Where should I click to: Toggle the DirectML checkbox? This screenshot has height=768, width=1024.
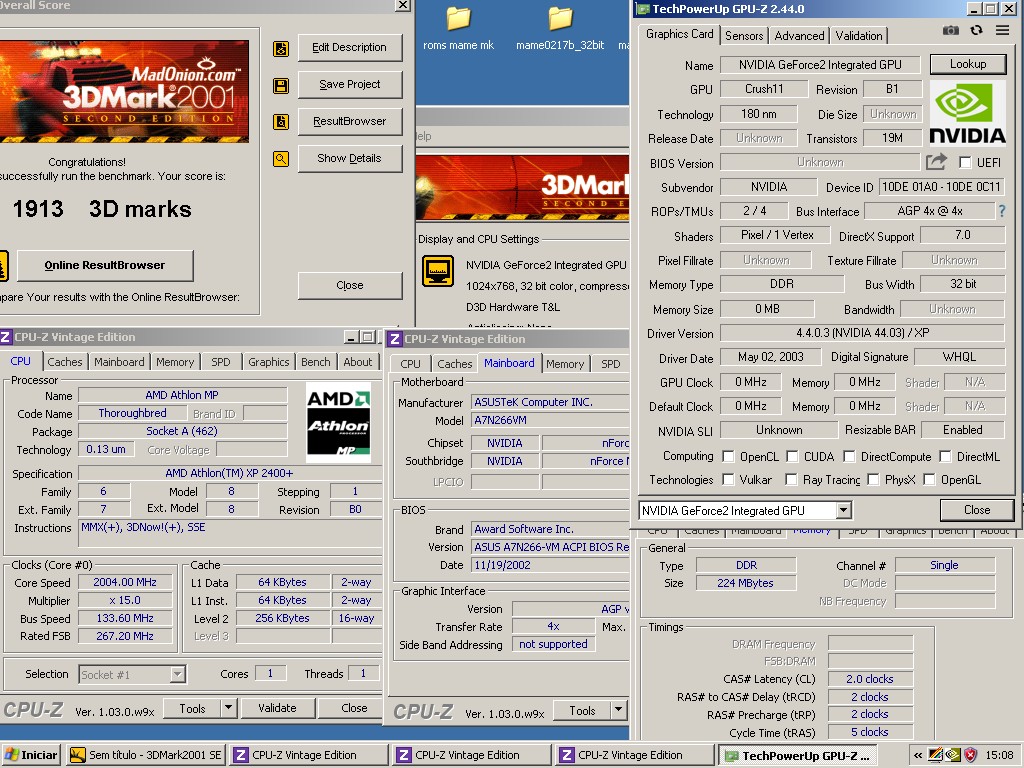[945, 456]
